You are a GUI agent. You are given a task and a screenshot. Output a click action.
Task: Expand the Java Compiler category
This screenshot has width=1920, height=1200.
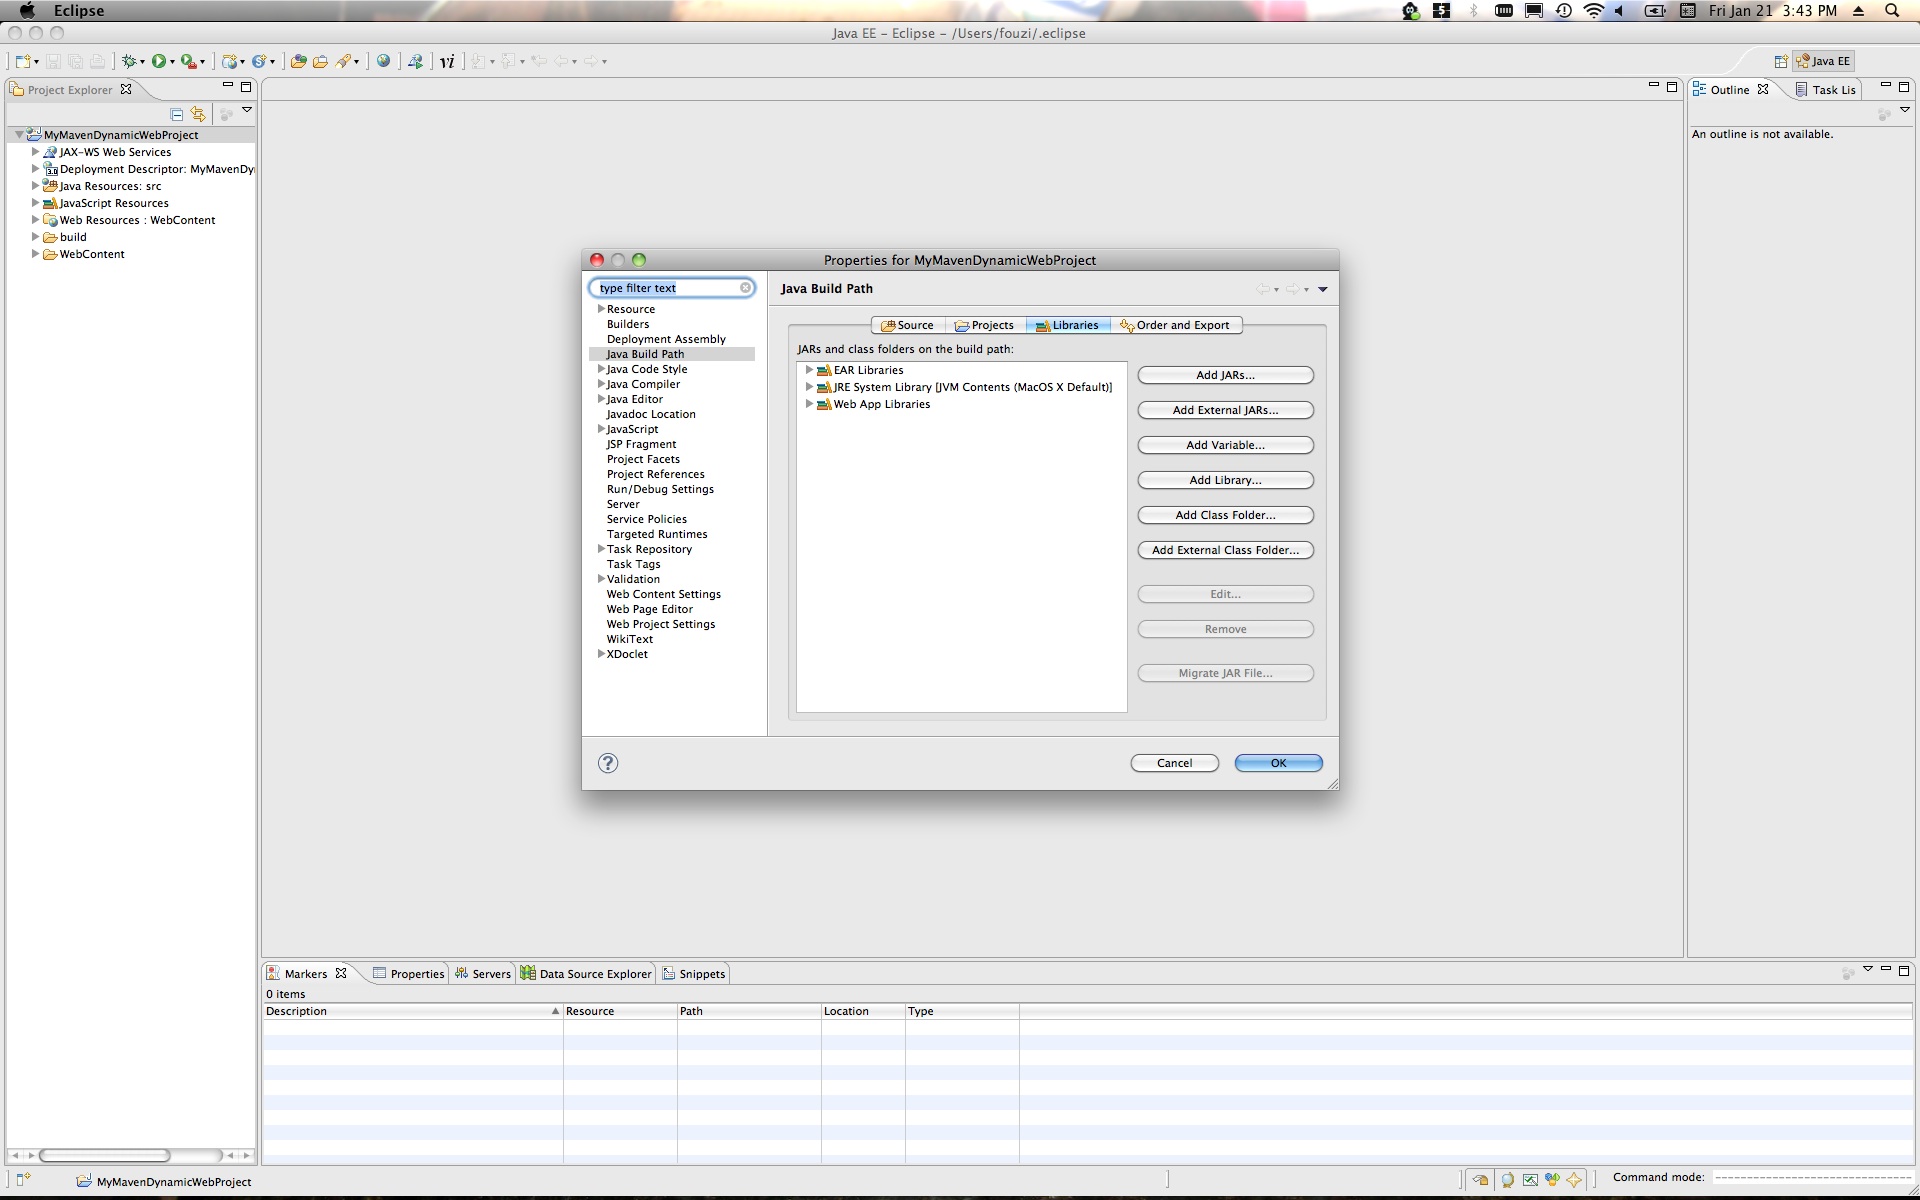[601, 384]
